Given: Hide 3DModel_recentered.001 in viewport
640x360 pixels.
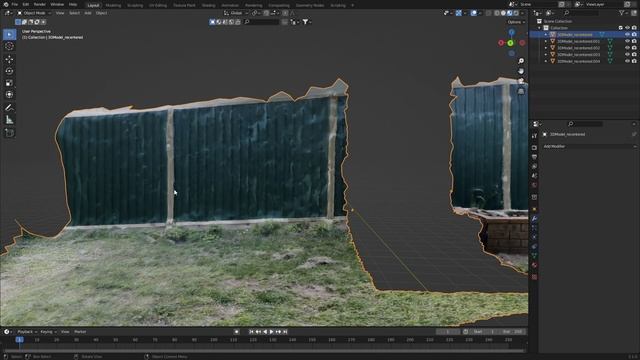Looking at the screenshot, I should 627,41.
